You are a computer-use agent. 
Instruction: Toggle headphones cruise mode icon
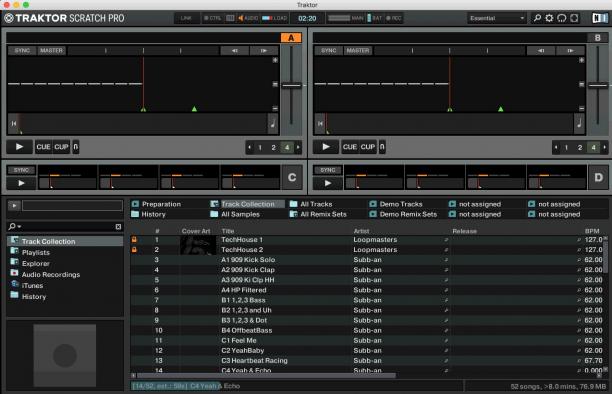click(562, 18)
